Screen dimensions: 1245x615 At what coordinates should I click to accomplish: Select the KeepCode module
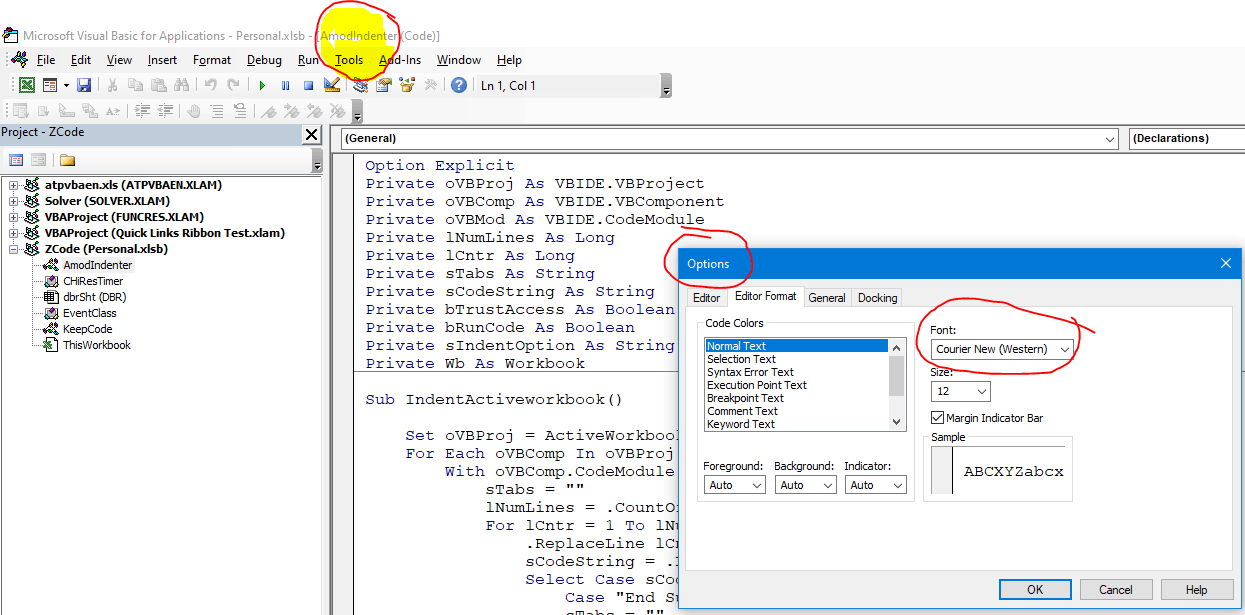click(88, 329)
